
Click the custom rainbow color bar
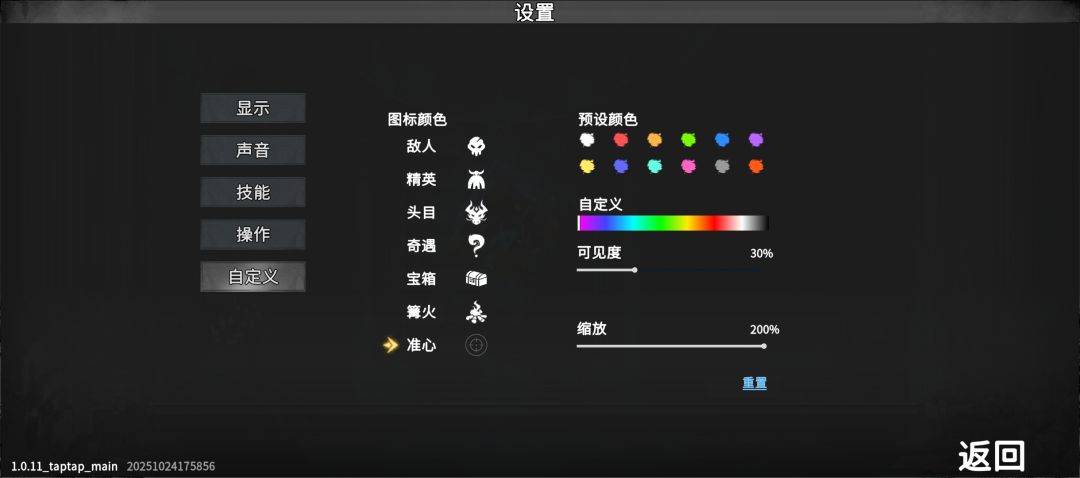click(672, 223)
